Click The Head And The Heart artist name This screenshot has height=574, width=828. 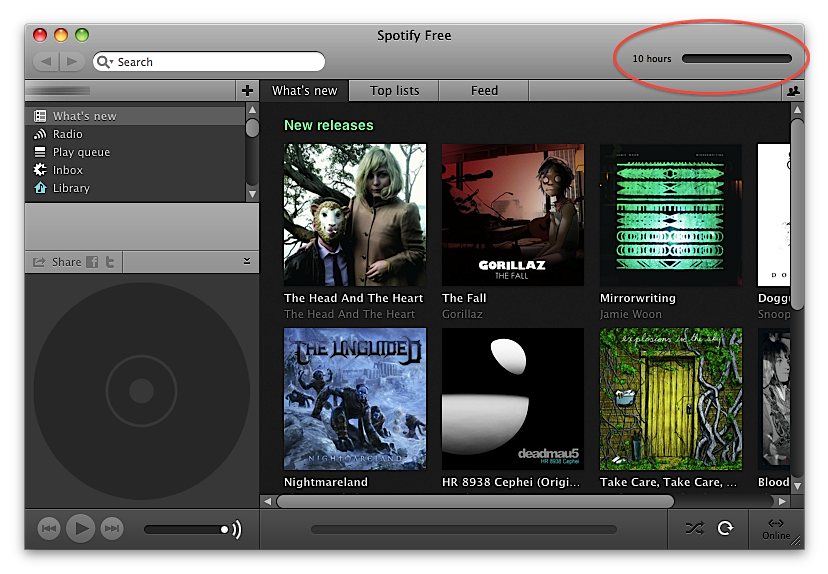[349, 314]
